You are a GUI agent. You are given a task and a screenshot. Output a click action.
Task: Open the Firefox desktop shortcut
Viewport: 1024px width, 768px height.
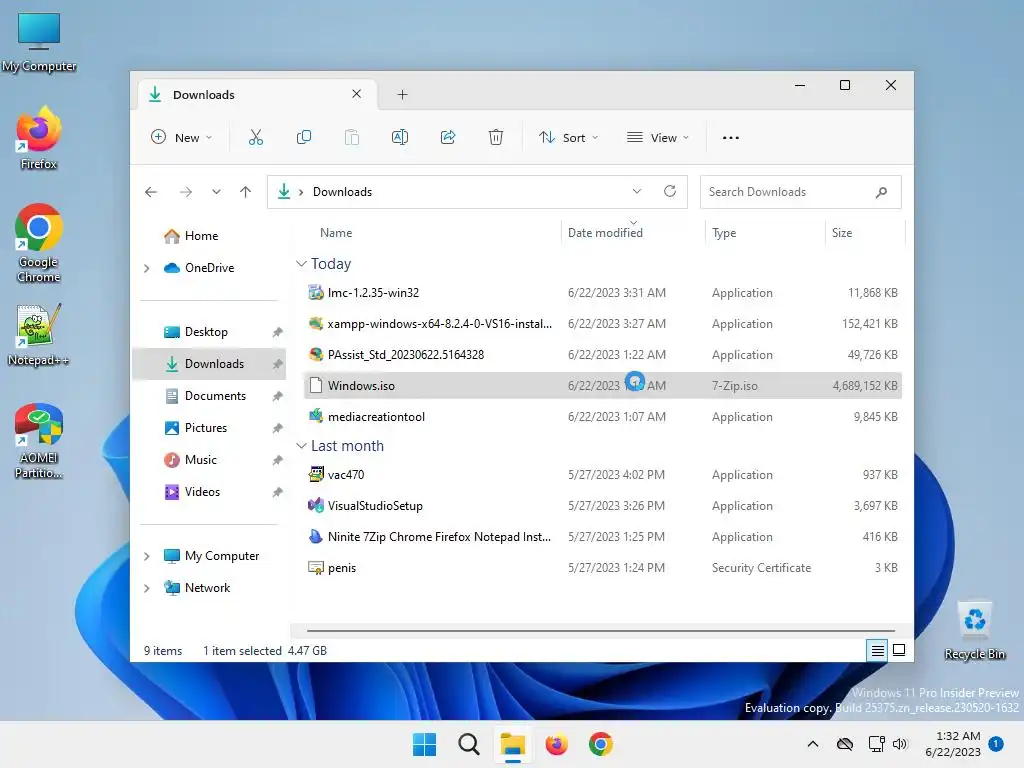(x=39, y=138)
